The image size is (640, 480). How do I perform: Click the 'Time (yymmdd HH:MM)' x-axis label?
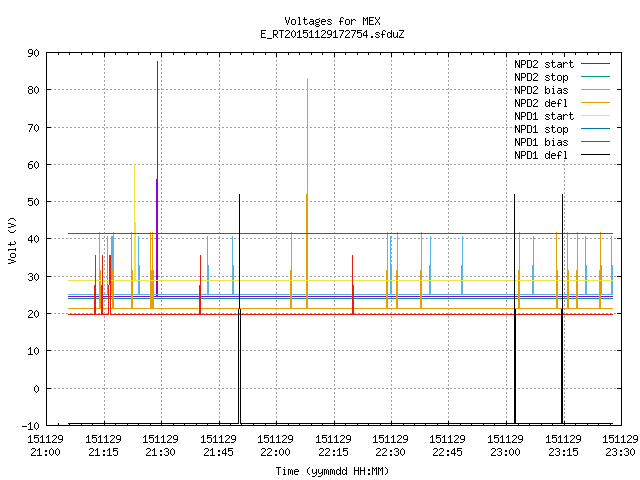click(332, 471)
